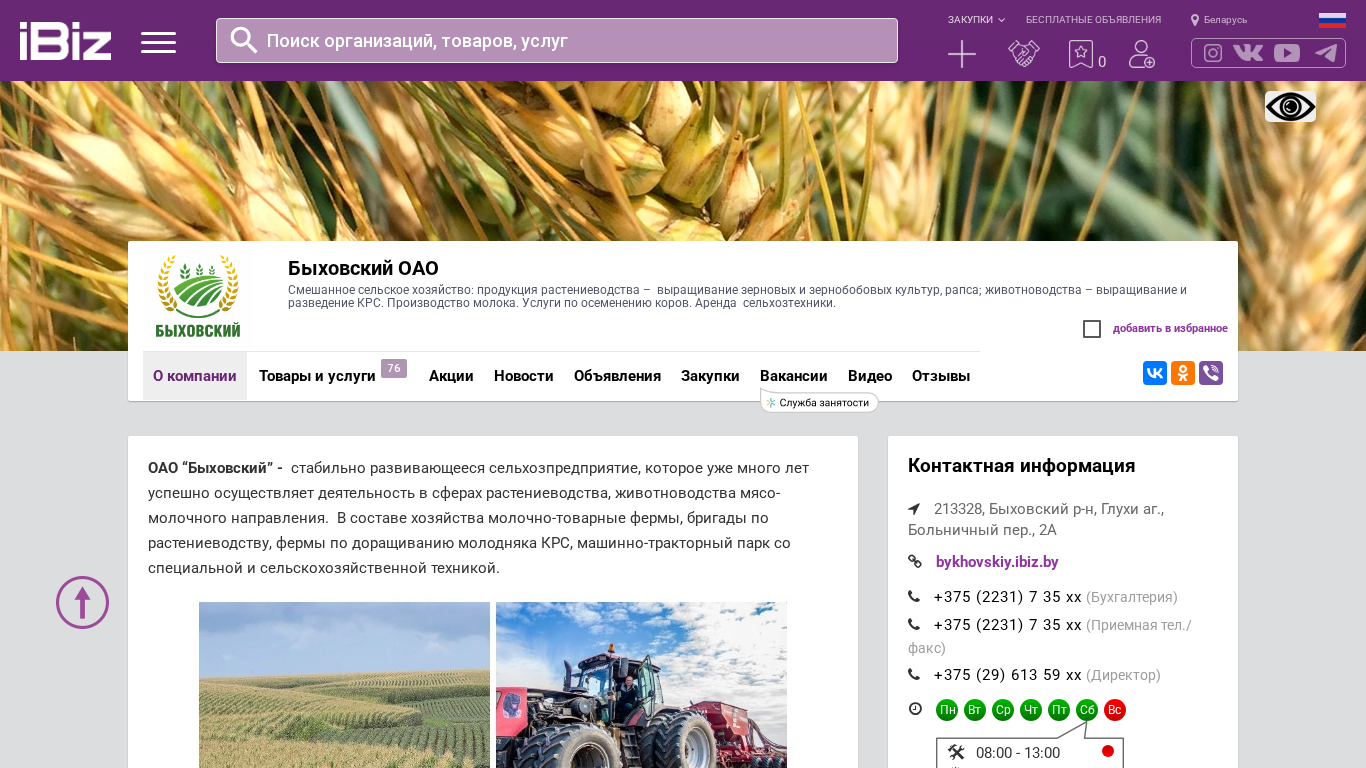Click the 08:00 - 13:00 working hours
1366x768 pixels.
click(1018, 753)
